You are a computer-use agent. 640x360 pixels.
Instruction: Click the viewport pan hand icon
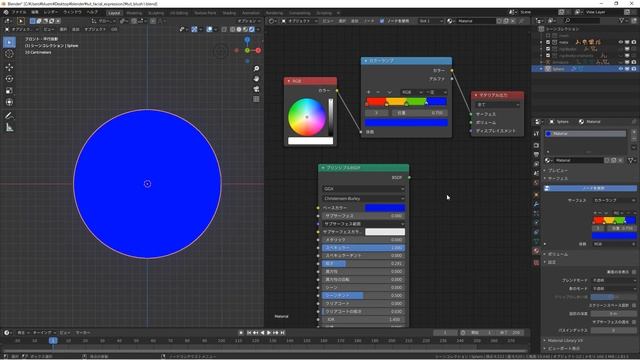click(256, 79)
